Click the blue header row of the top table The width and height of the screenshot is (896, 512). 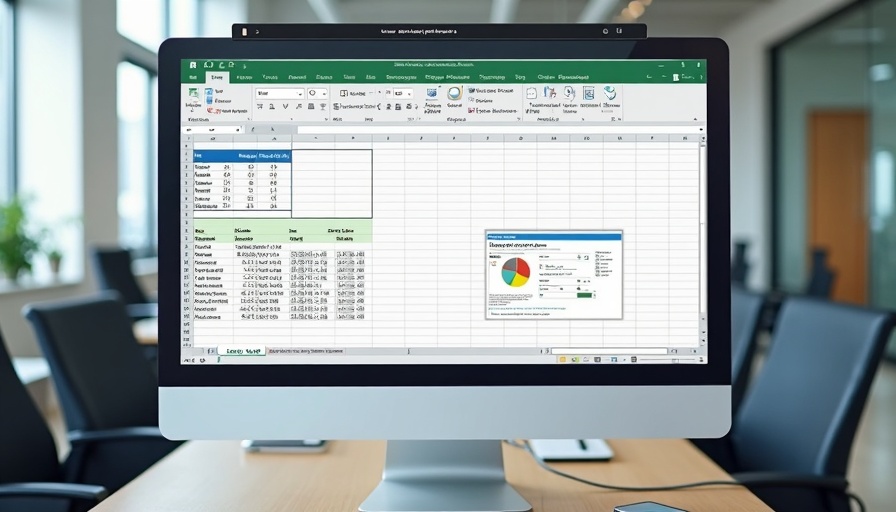[242, 156]
